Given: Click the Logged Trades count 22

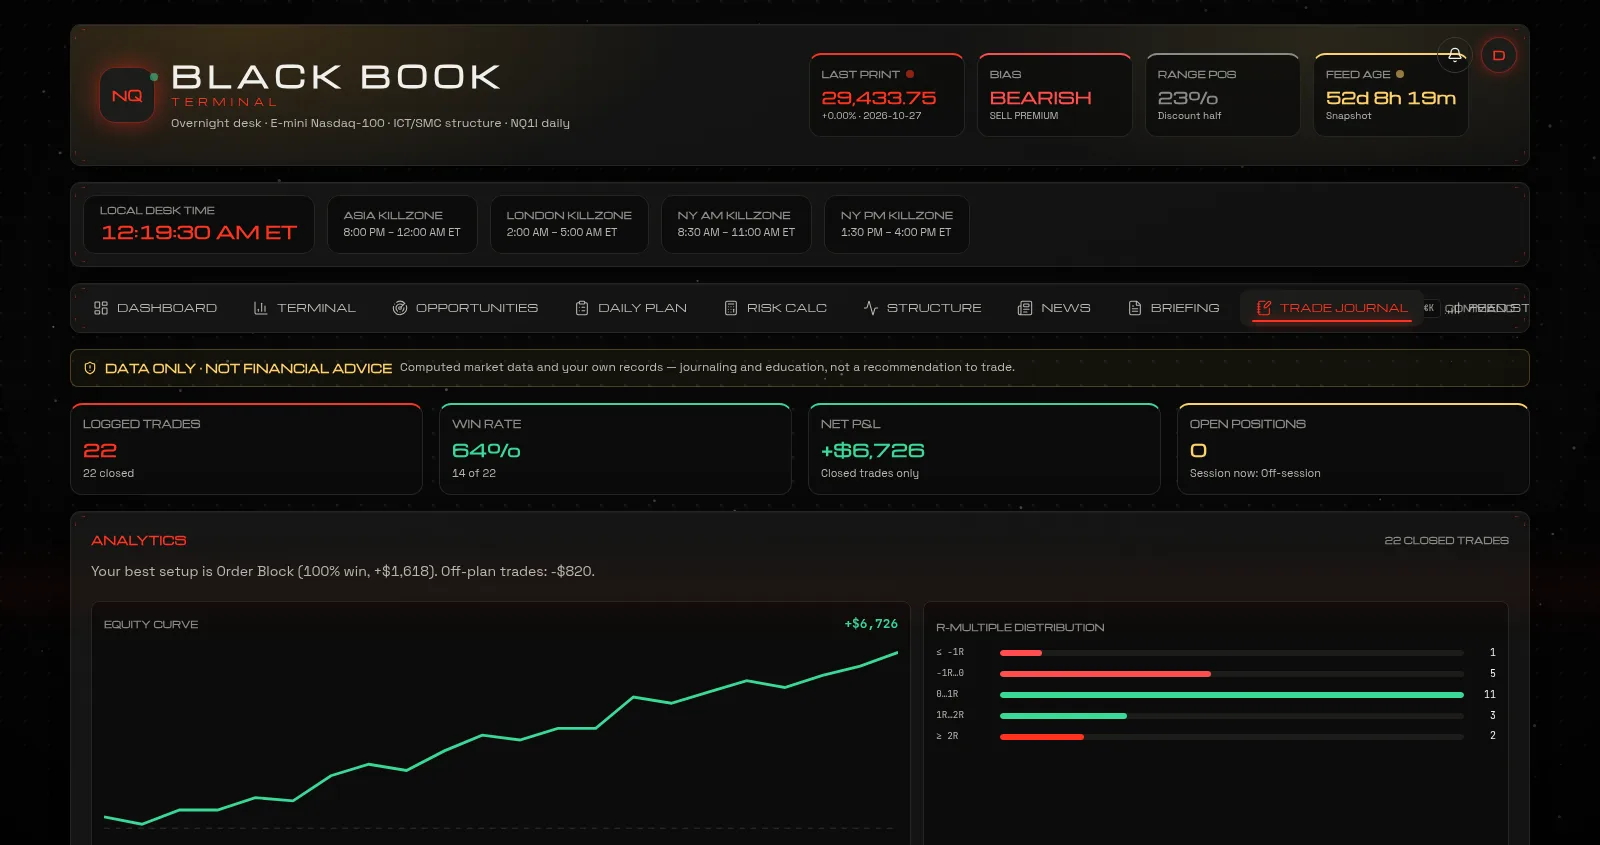Looking at the screenshot, I should point(100,451).
